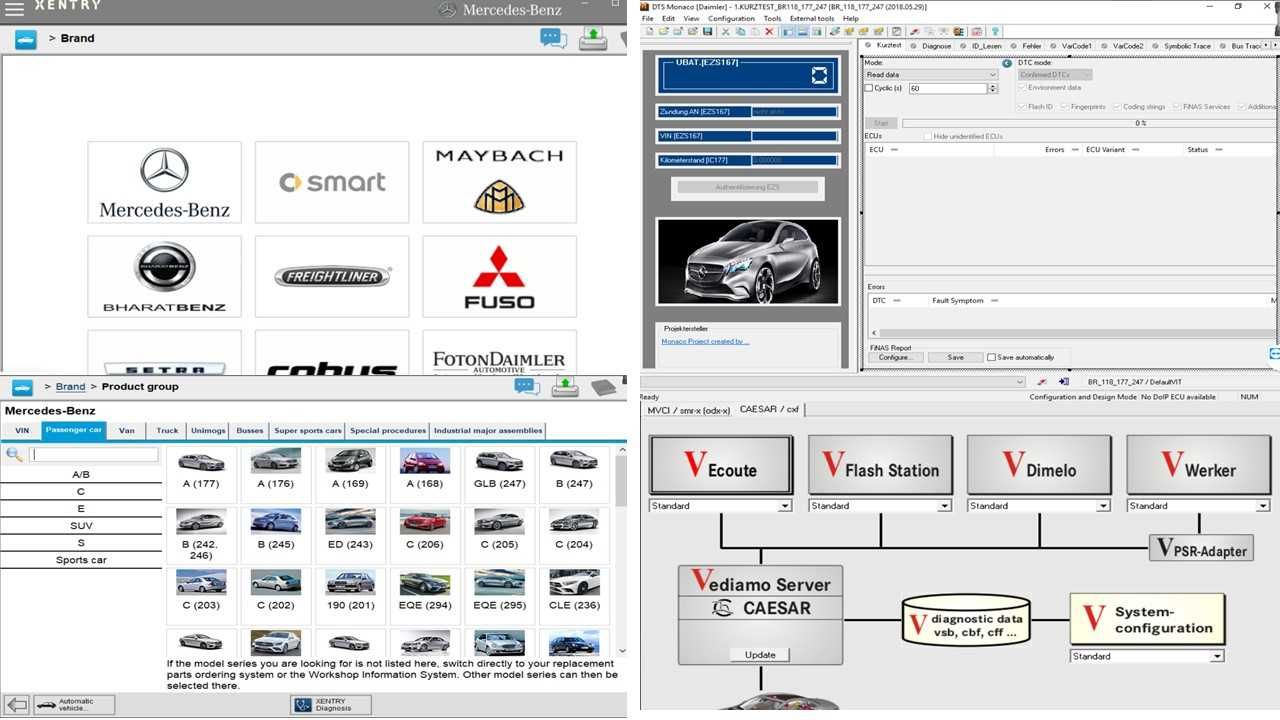Click the magnifier search icon
This screenshot has height=720, width=1280.
pos(14,455)
